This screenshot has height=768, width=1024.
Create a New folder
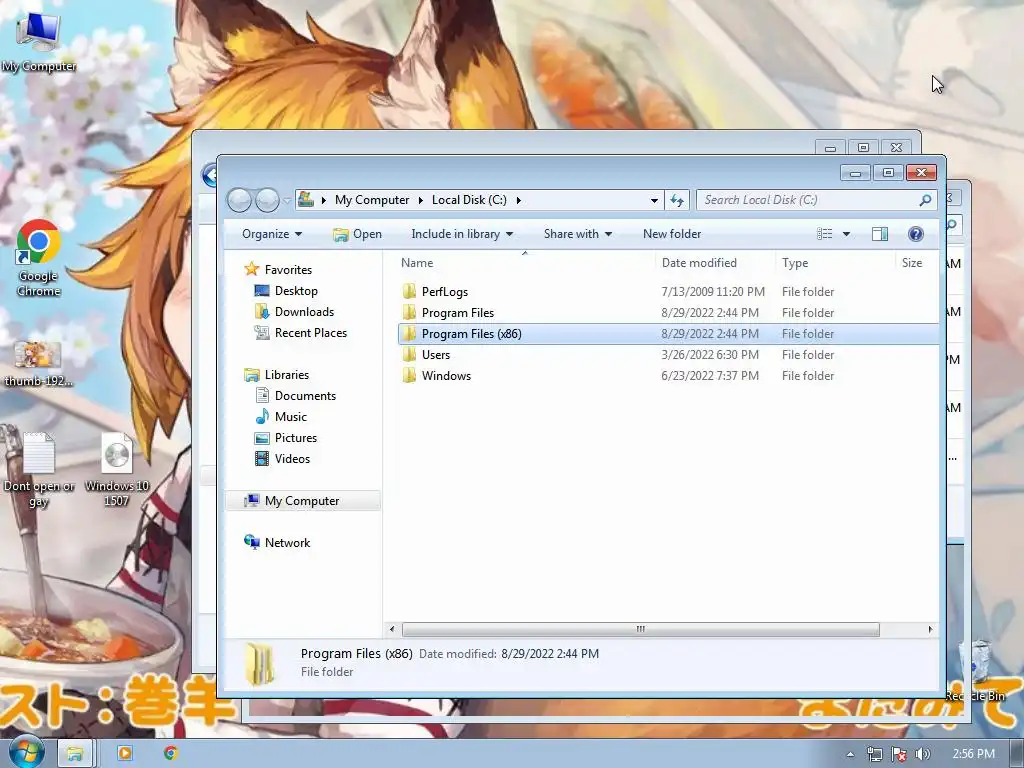[x=672, y=234]
